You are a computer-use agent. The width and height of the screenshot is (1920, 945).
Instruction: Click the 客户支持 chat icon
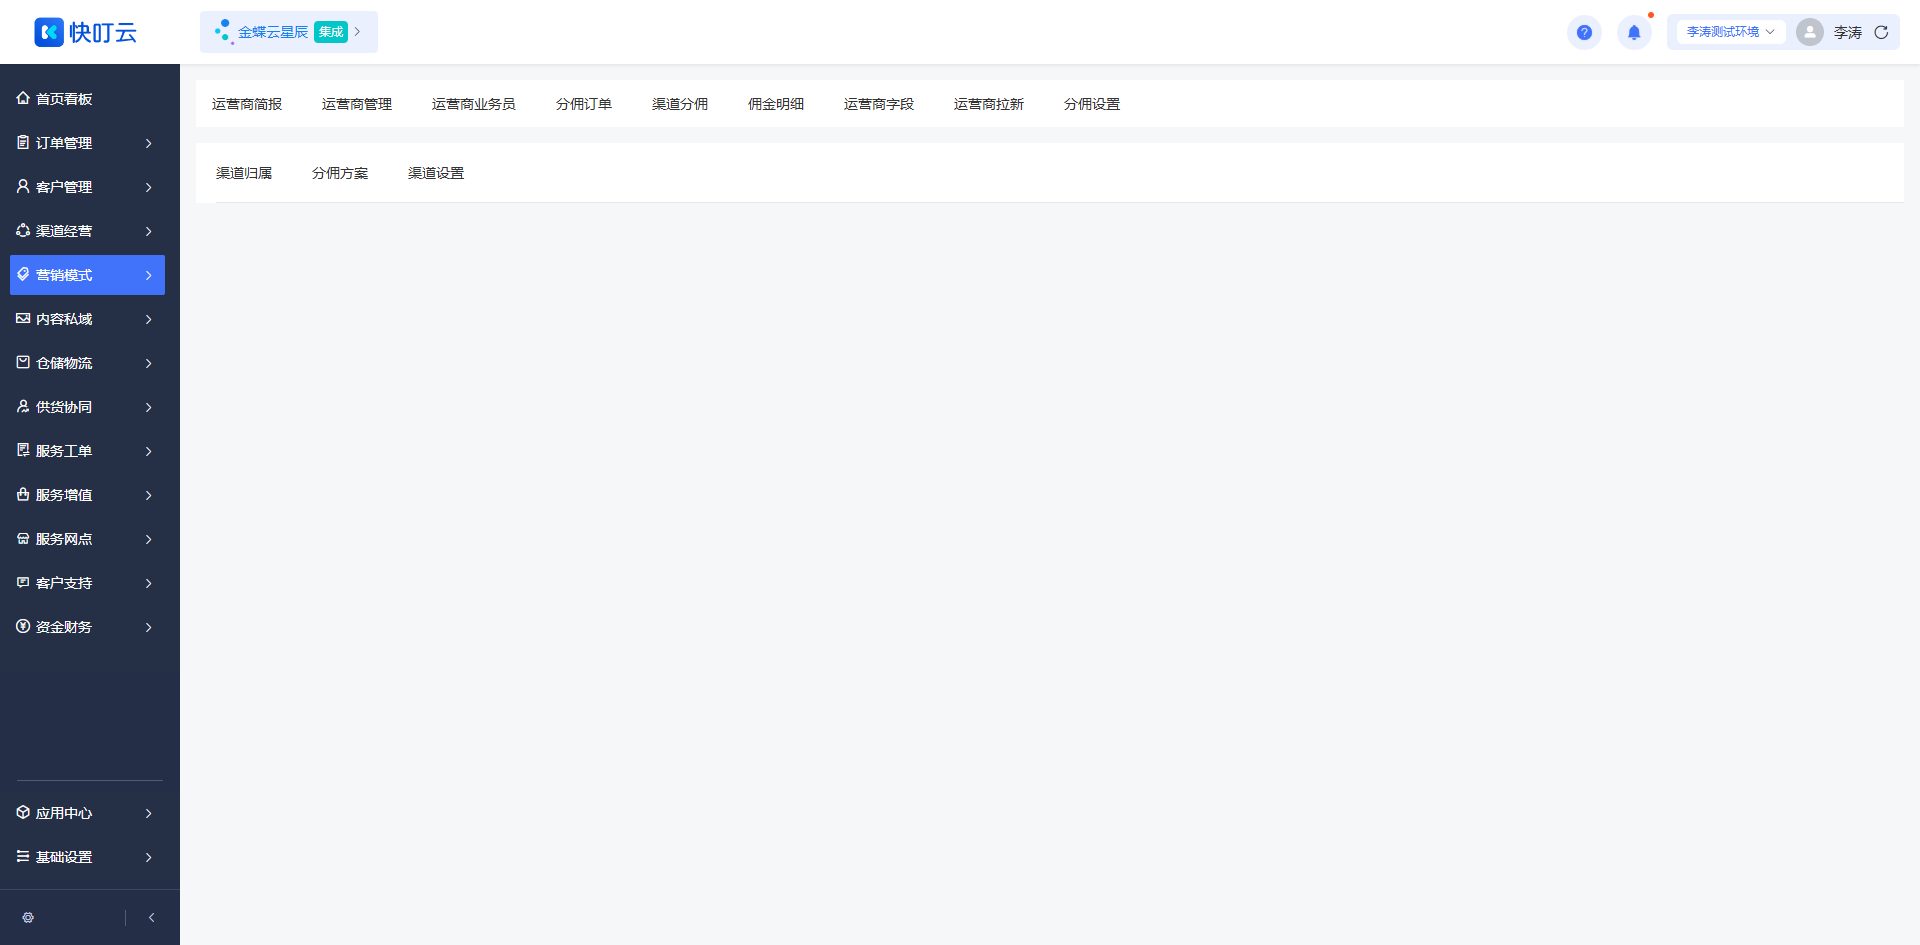click(x=23, y=582)
